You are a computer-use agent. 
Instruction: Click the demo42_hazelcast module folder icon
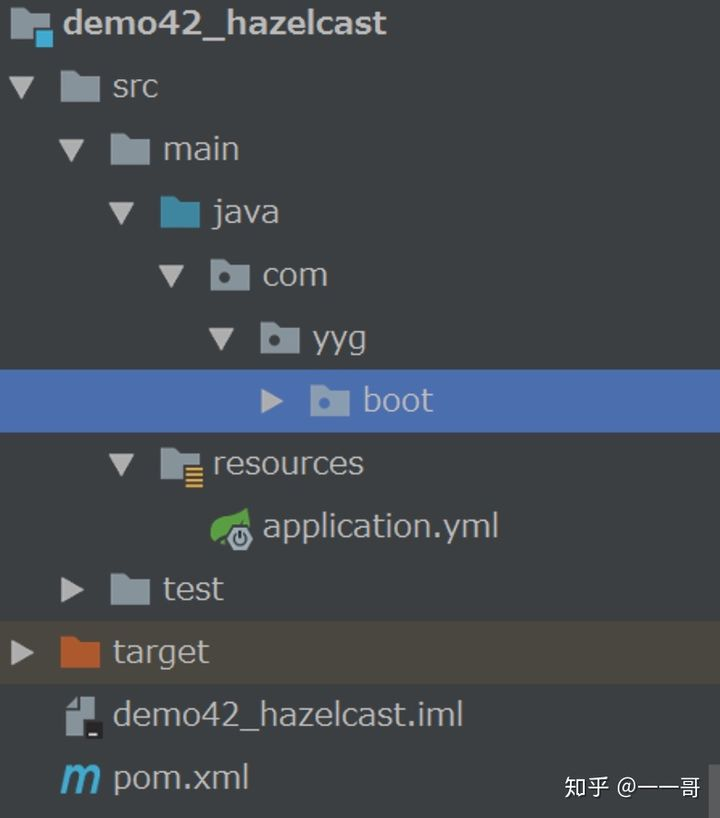coord(31,27)
